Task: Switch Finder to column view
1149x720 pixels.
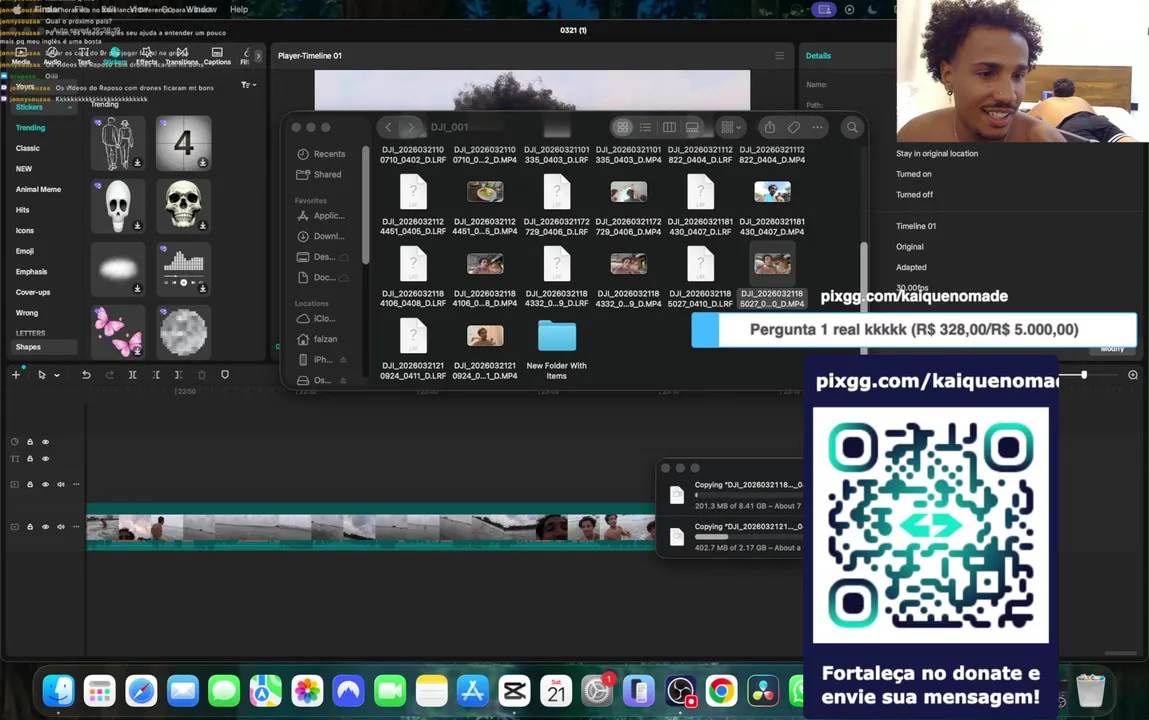Action: pos(669,127)
